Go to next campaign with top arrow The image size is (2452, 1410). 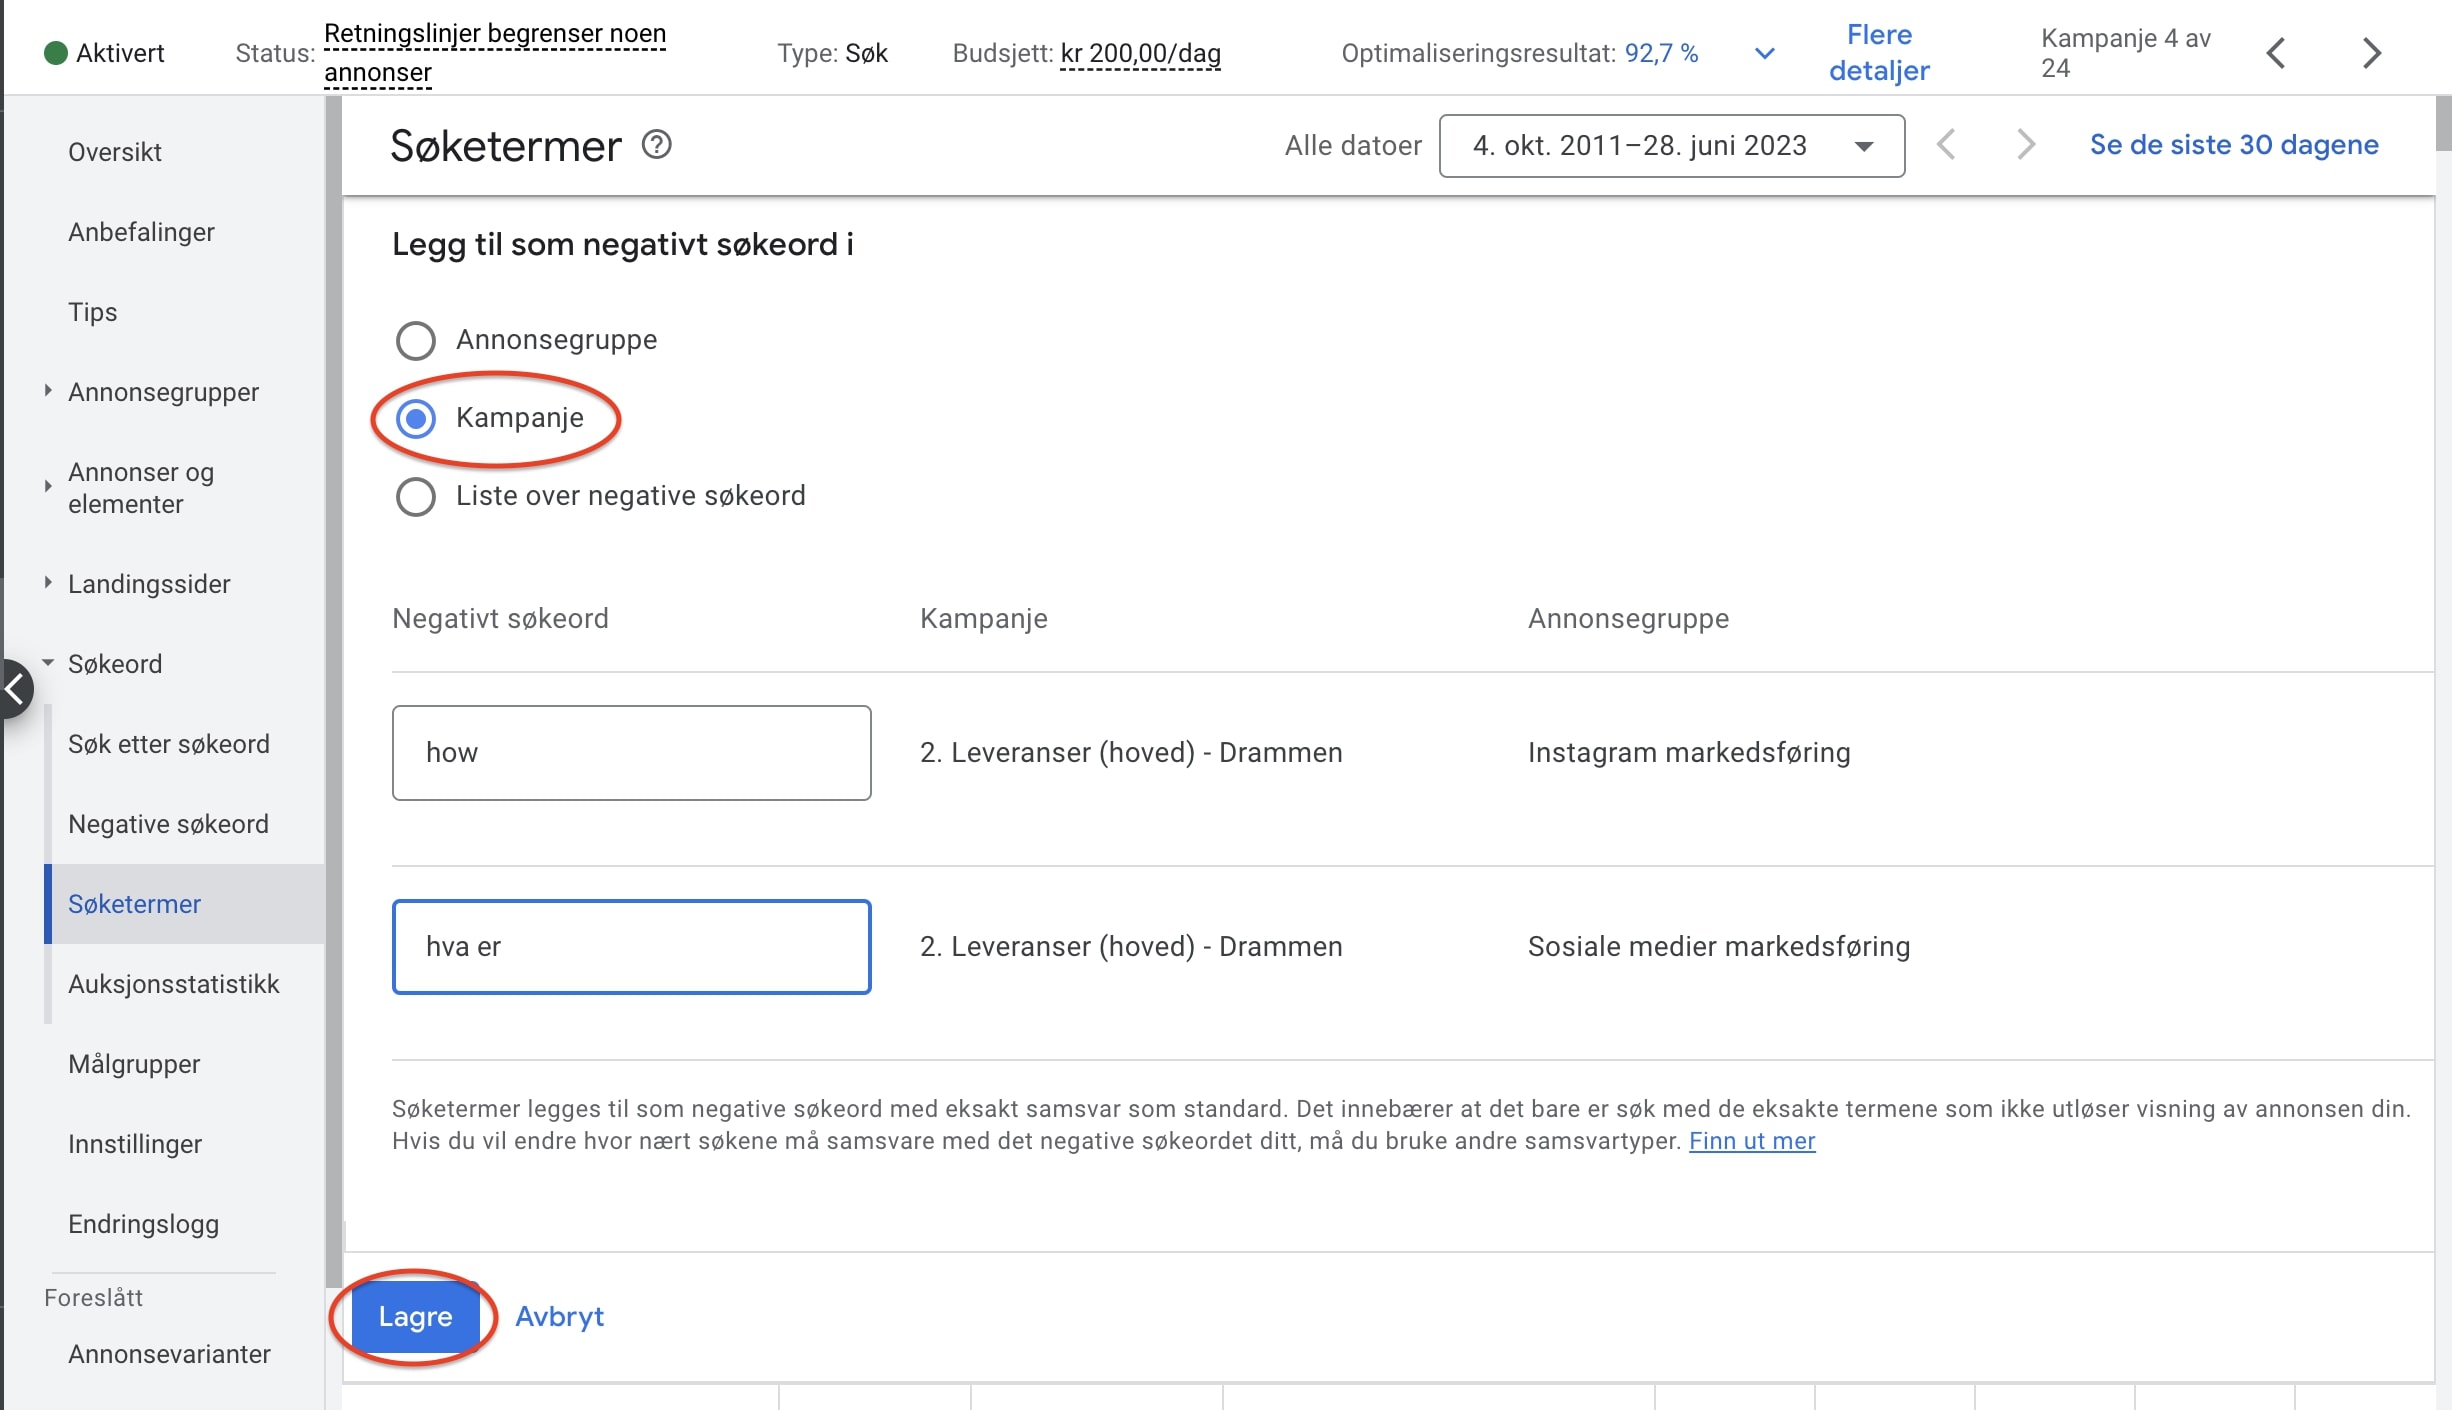click(x=2371, y=53)
